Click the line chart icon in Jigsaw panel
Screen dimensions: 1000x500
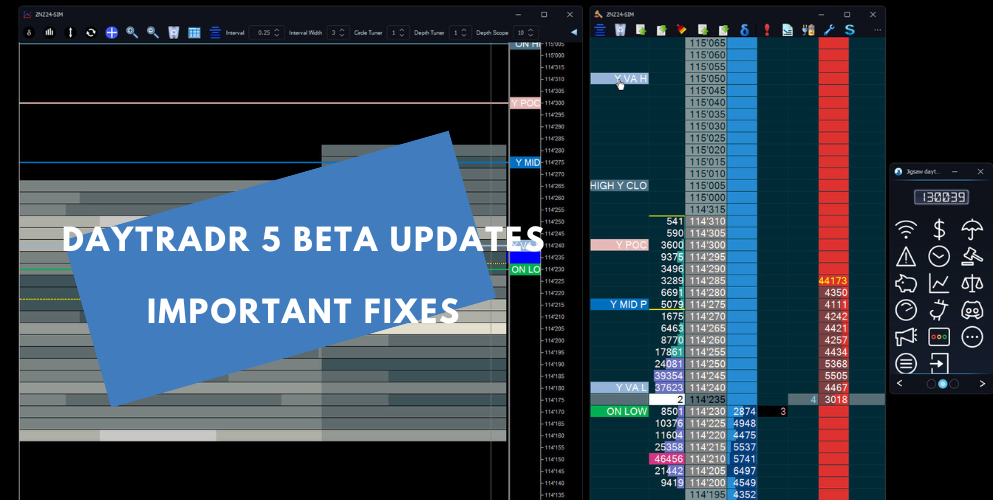click(x=939, y=283)
